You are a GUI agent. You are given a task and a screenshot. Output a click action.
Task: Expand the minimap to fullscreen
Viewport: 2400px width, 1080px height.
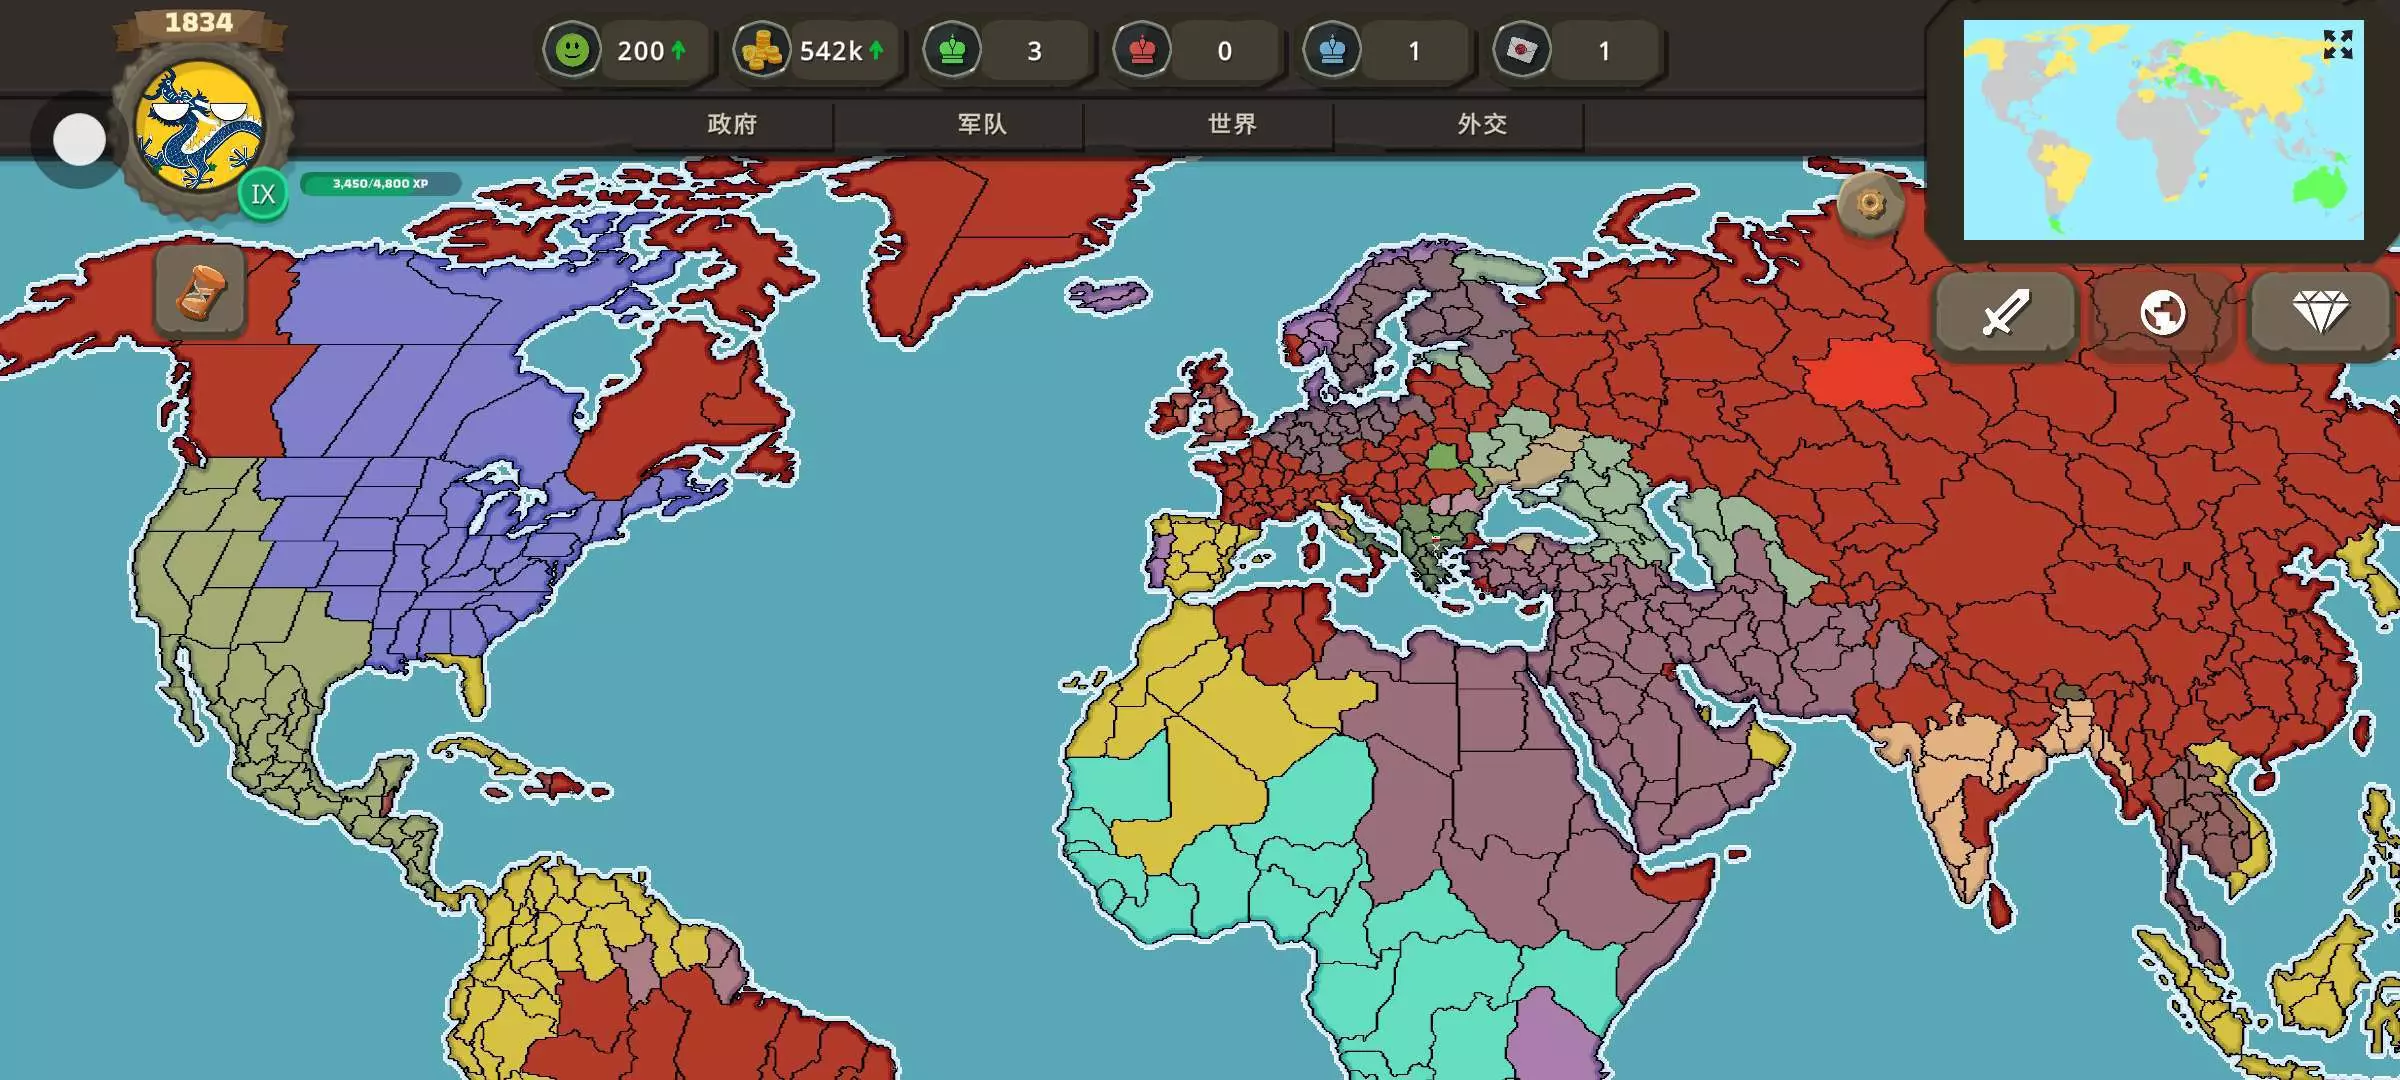2337,45
